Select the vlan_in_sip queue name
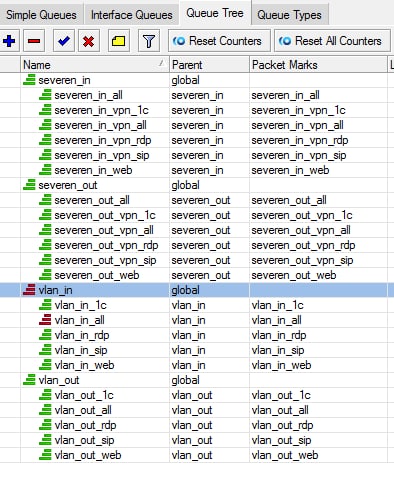Viewport: 394px width, 486px height. coord(81,350)
